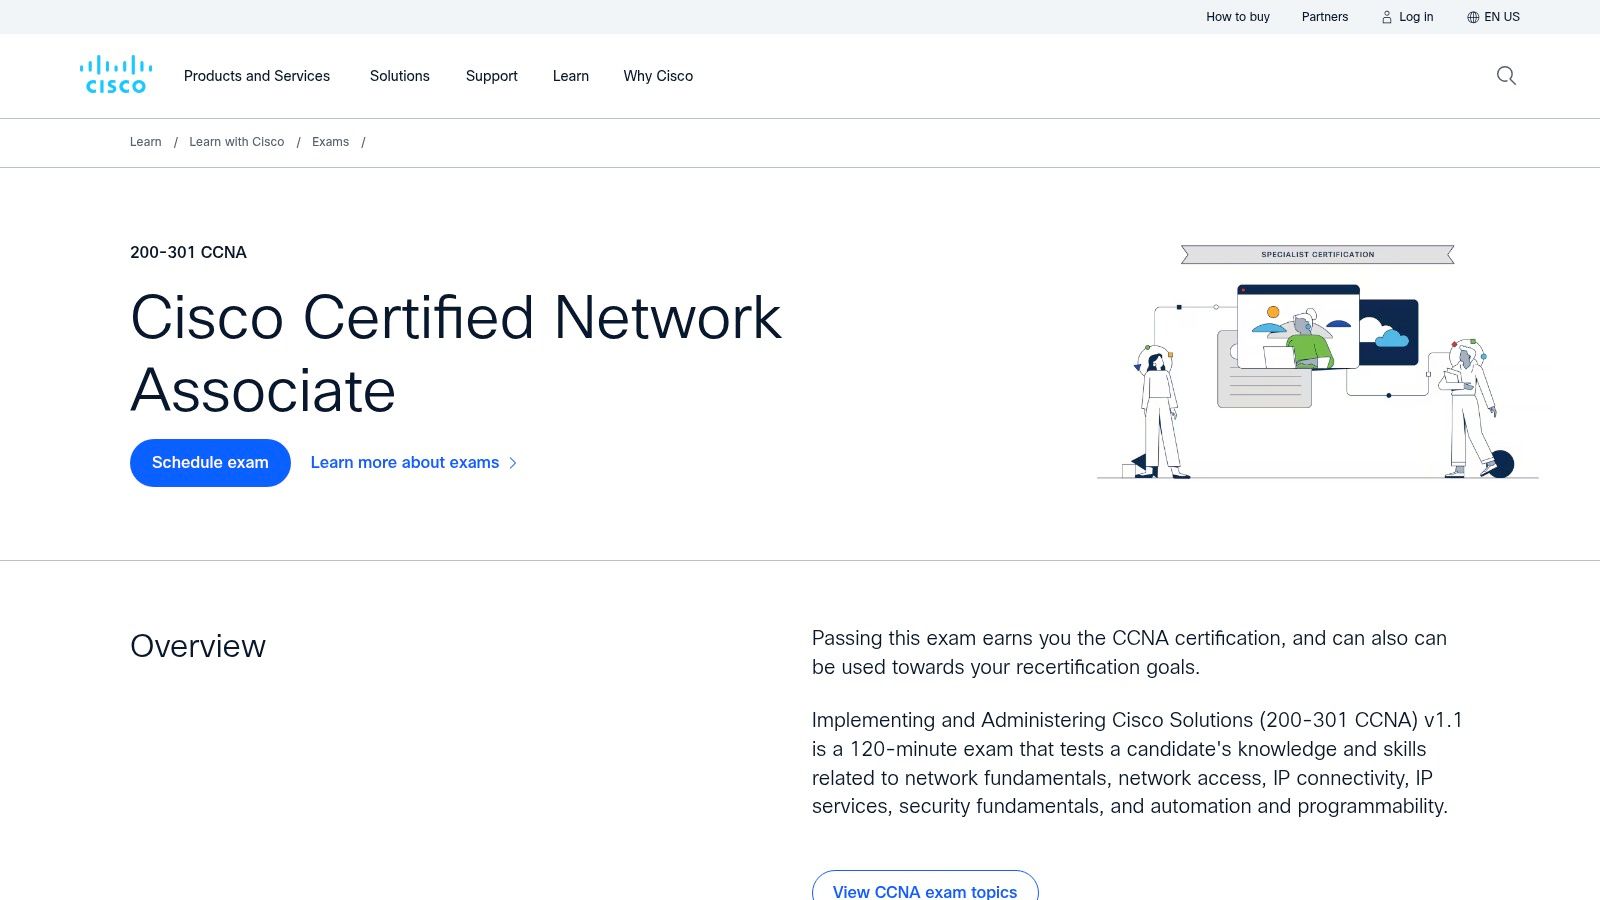Click chevron beside Learn more about exams
Viewport: 1600px width, 900px height.
(513, 463)
